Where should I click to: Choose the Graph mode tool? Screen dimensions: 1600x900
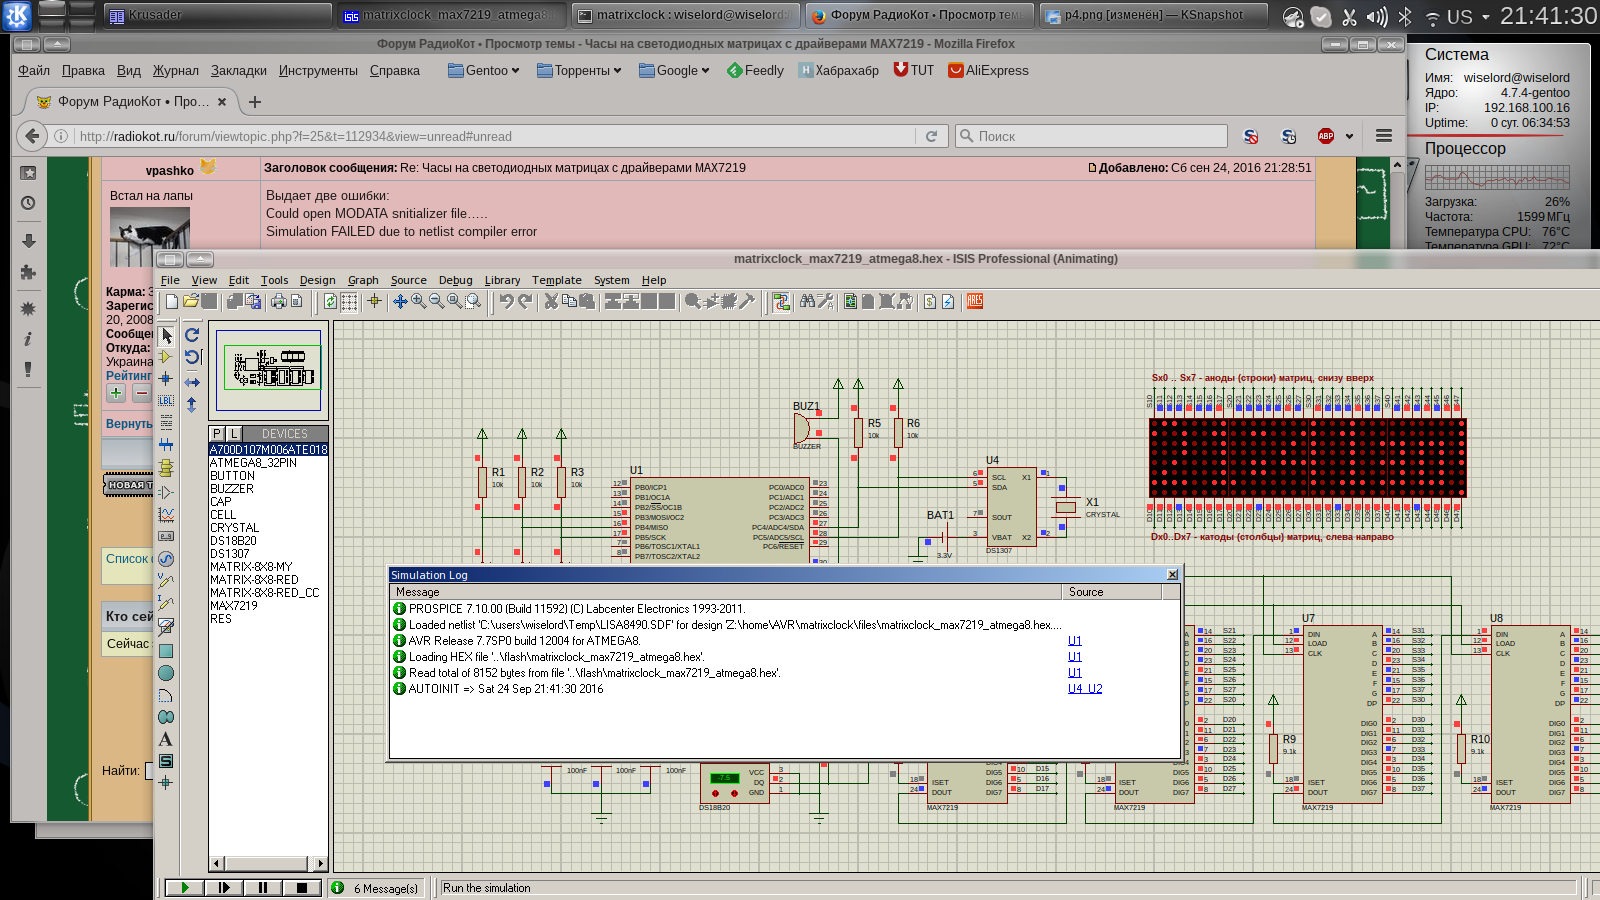[x=166, y=514]
